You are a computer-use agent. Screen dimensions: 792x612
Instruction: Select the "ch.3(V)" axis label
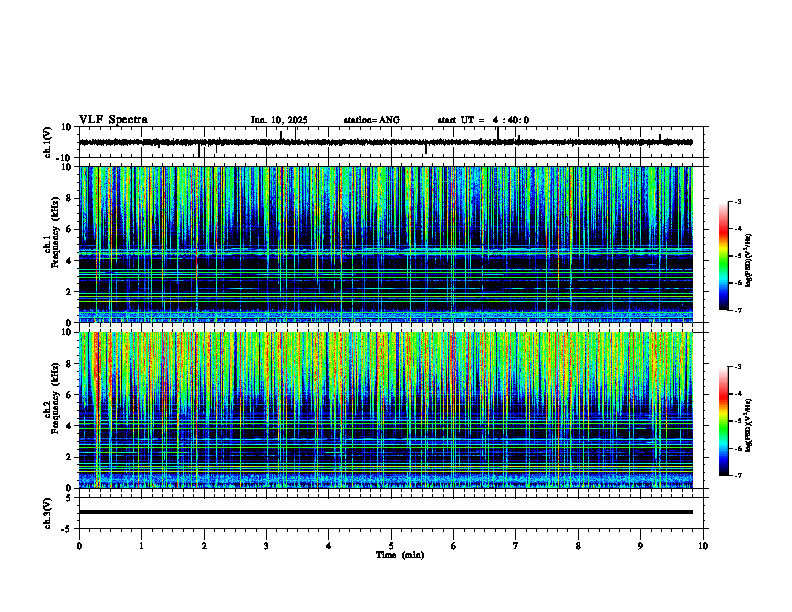[48, 513]
